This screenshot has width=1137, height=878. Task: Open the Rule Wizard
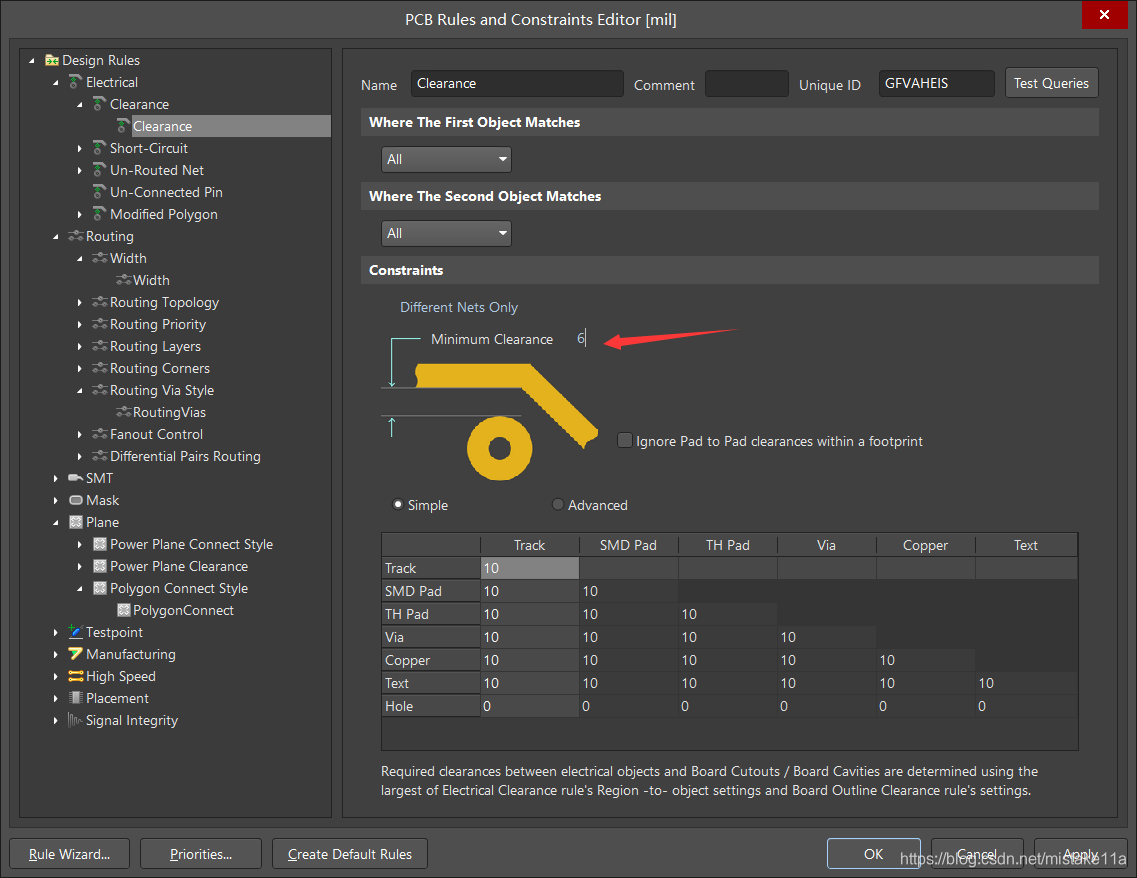(69, 854)
